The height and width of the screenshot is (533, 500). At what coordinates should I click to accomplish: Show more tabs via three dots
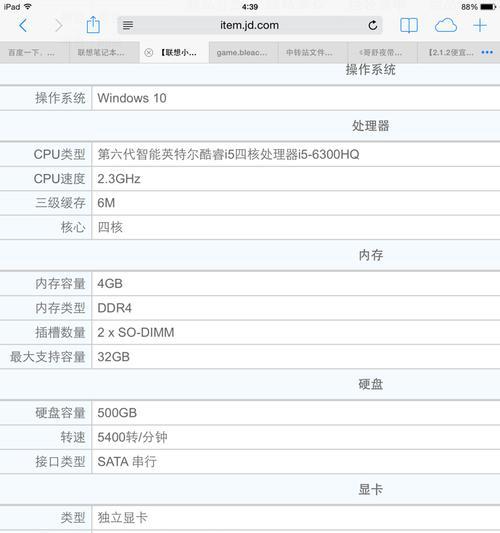pos(487,52)
